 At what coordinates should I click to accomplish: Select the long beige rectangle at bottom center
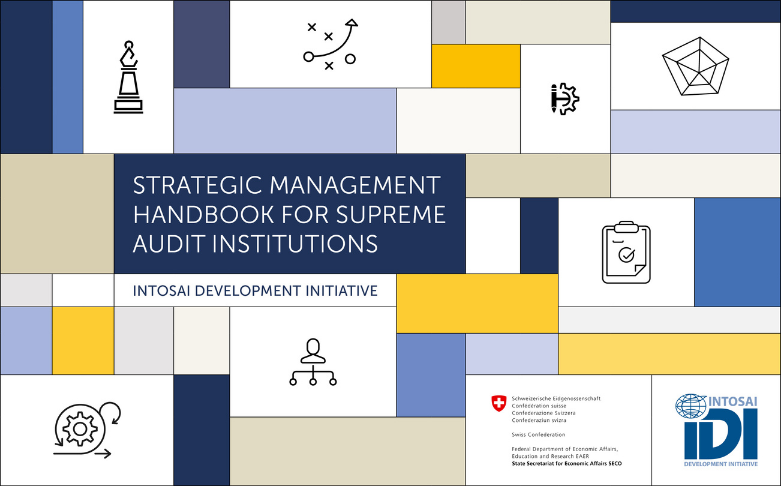pos(347,451)
